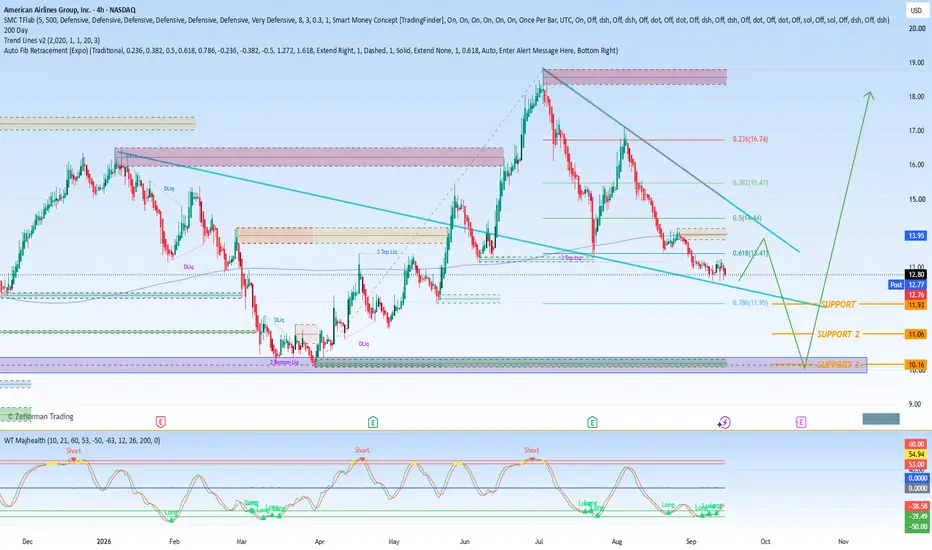Open the purple lightning event icon near September
The image size is (932, 550).
[724, 422]
